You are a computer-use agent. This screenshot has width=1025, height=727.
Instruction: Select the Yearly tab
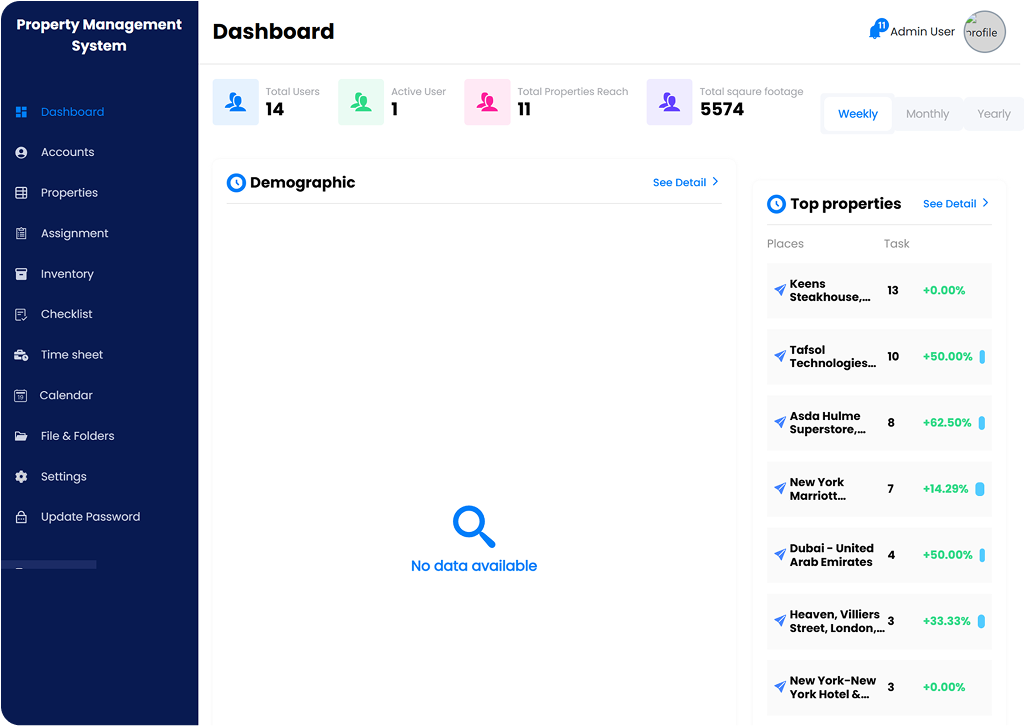(x=993, y=114)
